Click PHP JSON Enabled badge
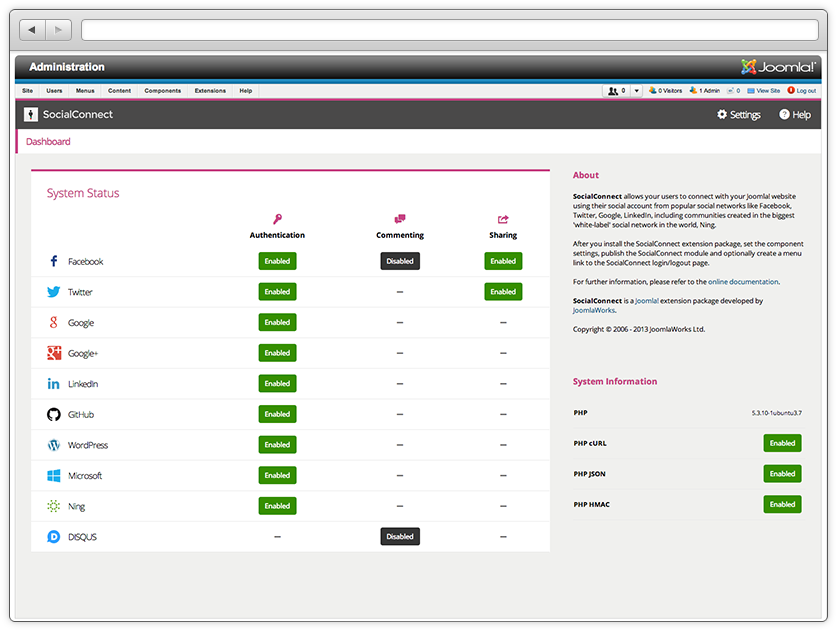Viewport: 836px width, 631px height. point(782,474)
